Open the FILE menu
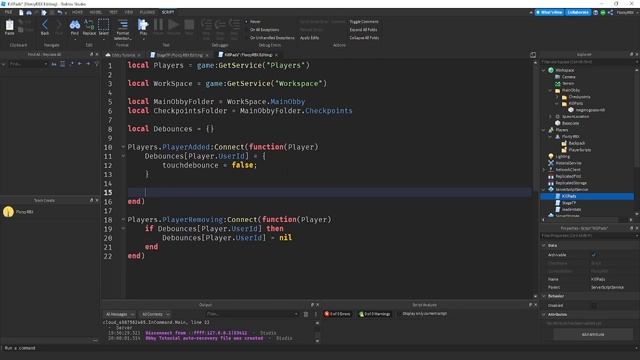Screen dimensions: 640x360 pyautogui.click(x=8, y=13)
